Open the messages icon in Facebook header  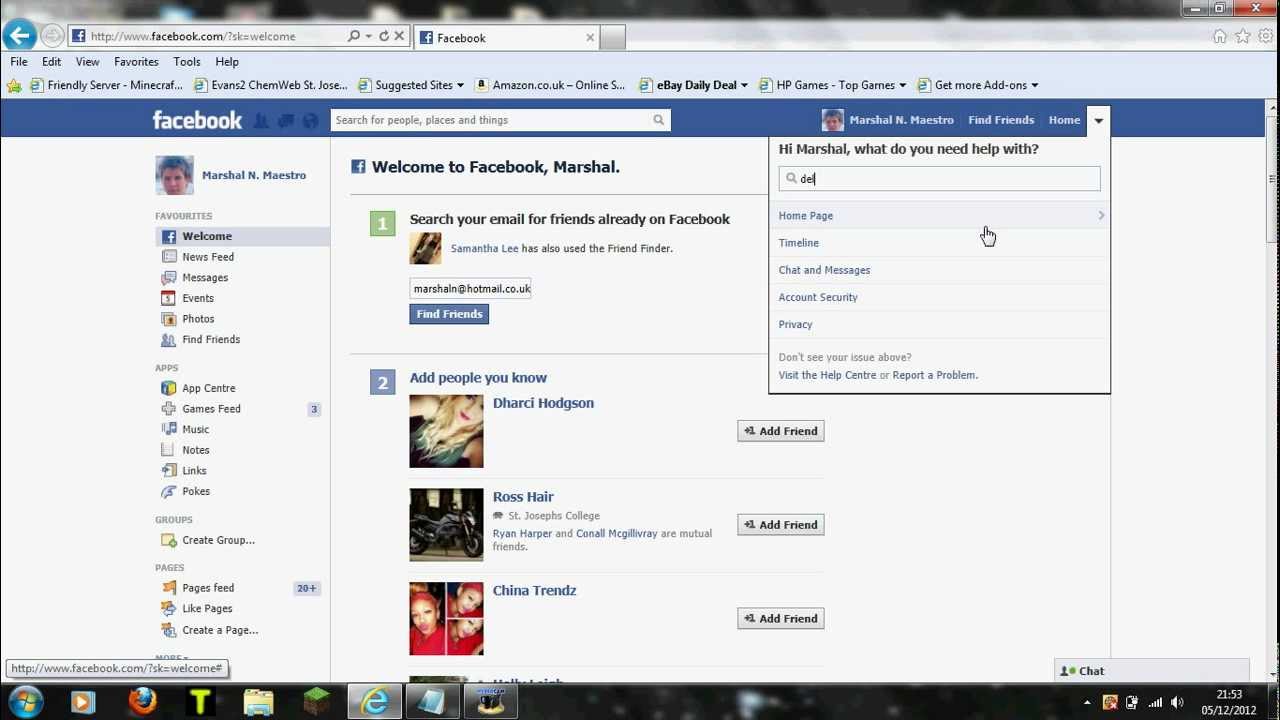pos(286,121)
